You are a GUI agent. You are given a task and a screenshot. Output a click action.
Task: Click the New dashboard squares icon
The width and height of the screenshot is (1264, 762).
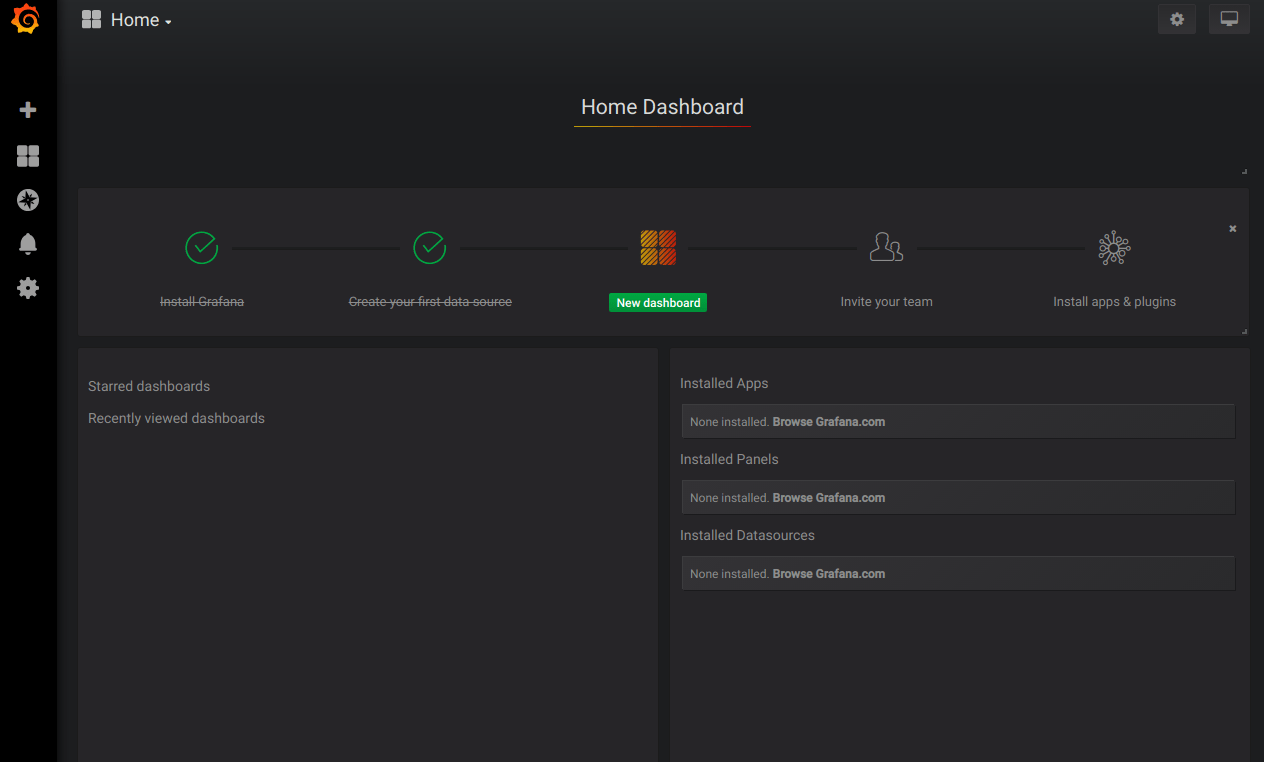pyautogui.click(x=658, y=247)
